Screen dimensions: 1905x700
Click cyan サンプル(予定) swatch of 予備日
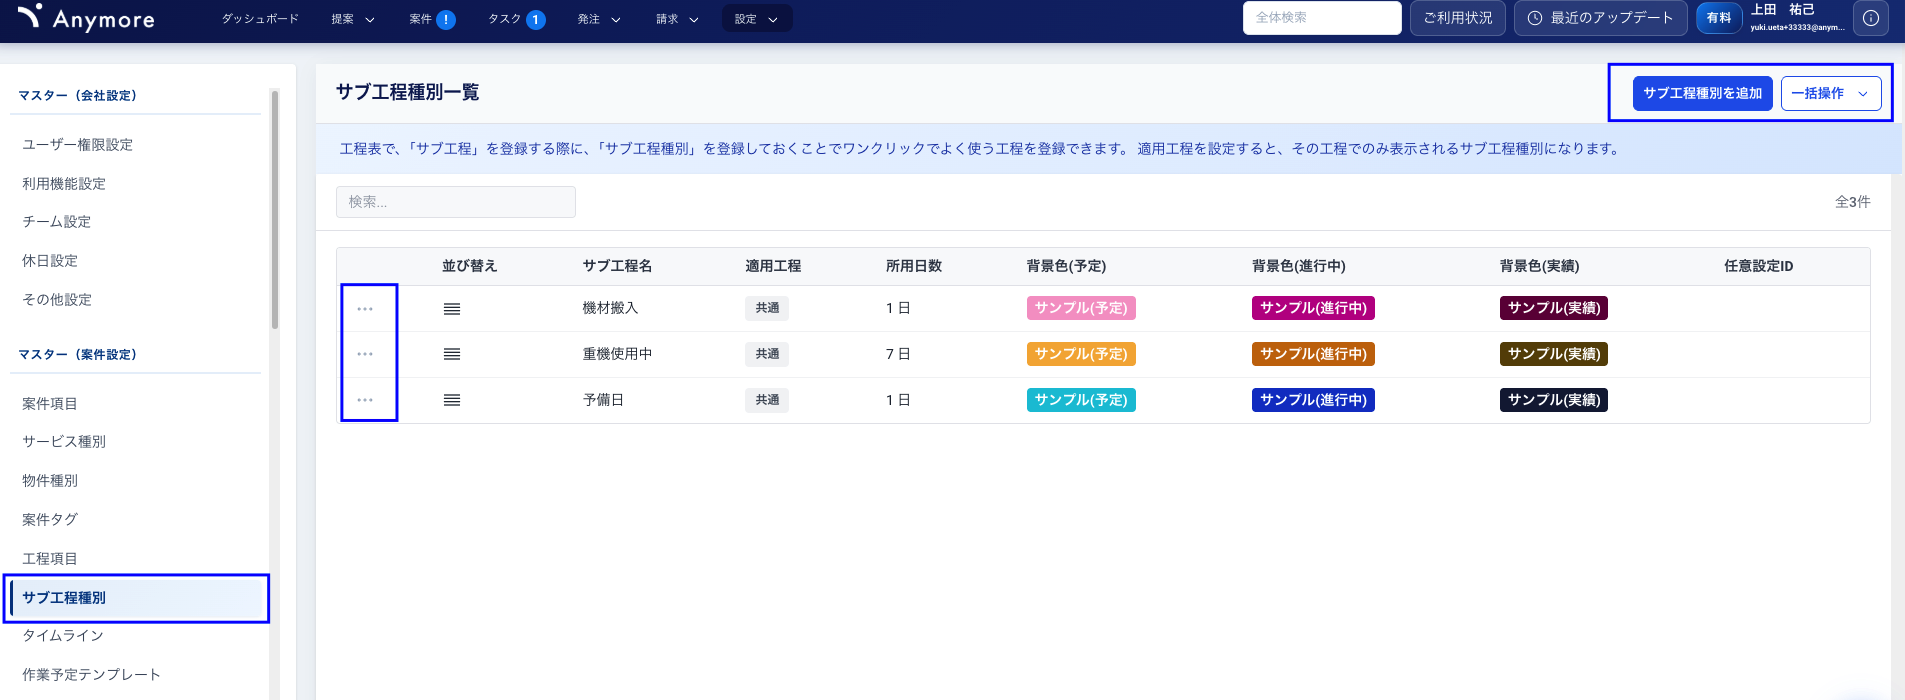(1081, 400)
